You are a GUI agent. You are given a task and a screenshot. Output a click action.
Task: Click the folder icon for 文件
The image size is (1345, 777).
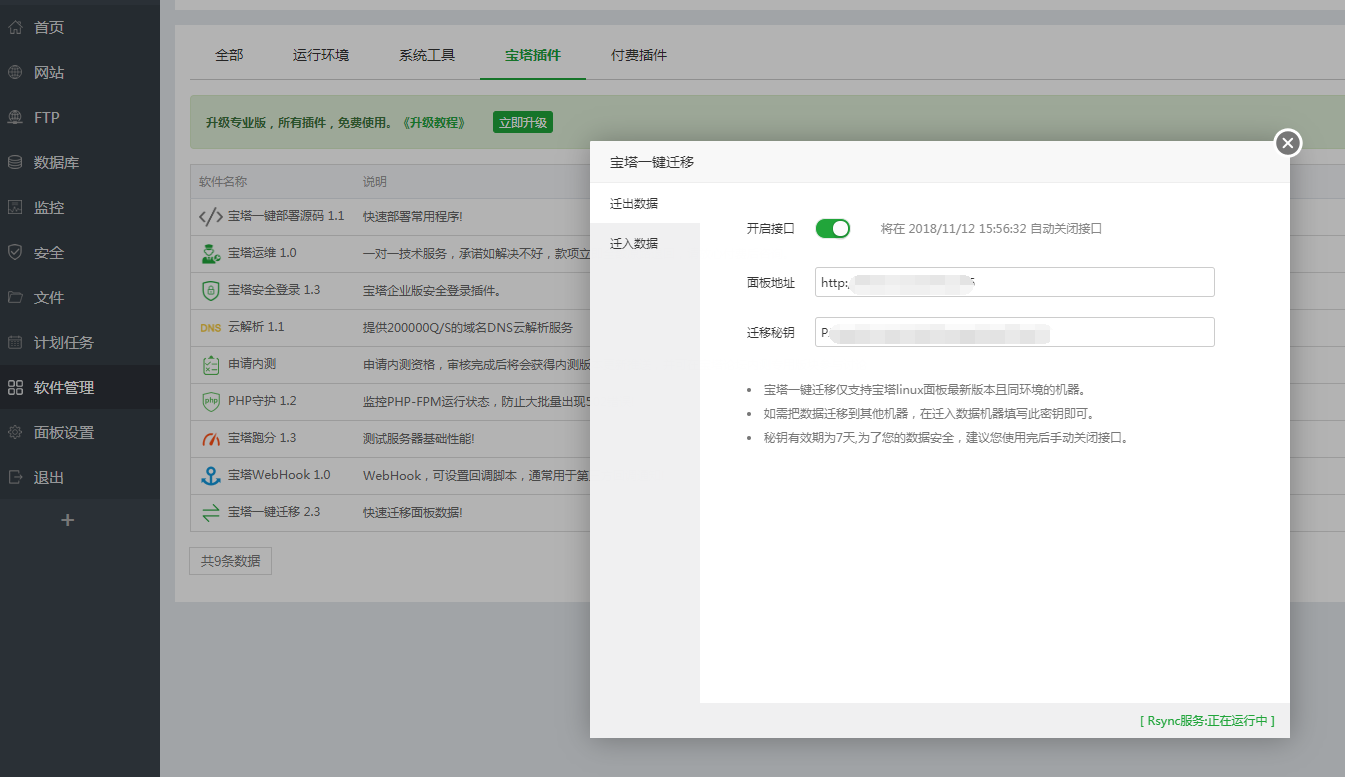click(15, 297)
